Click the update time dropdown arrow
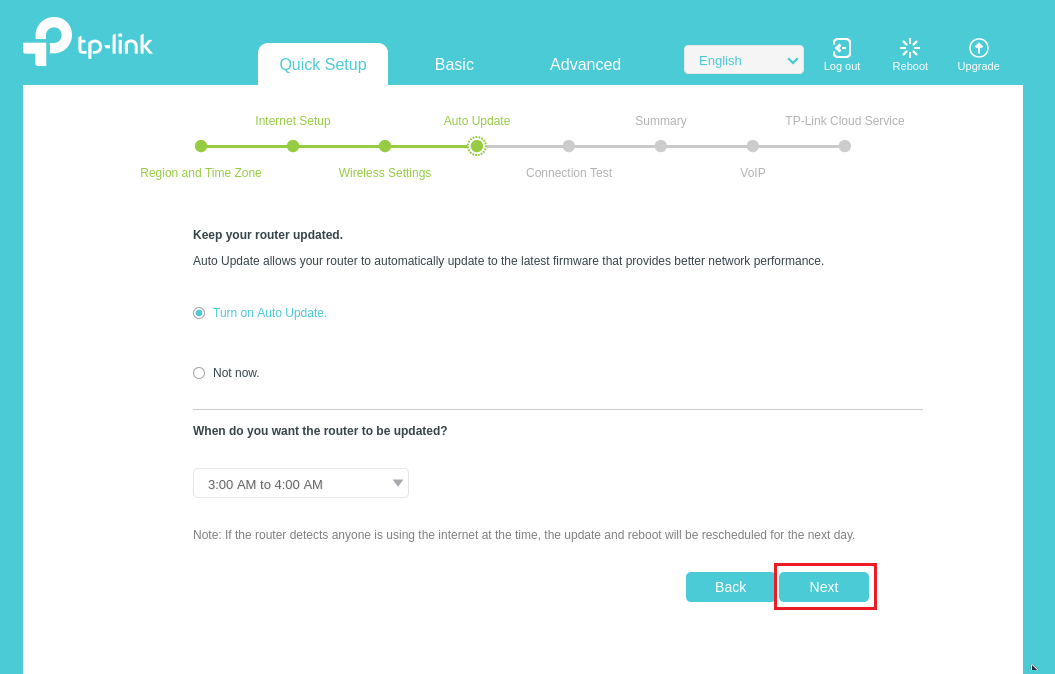The image size is (1055, 674). click(397, 483)
